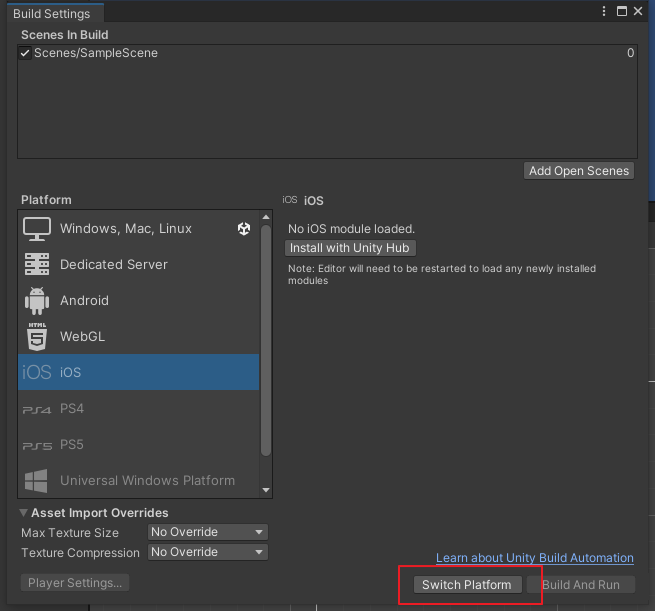Select Android platform label
Viewport: 655px width, 611px height.
tap(84, 301)
